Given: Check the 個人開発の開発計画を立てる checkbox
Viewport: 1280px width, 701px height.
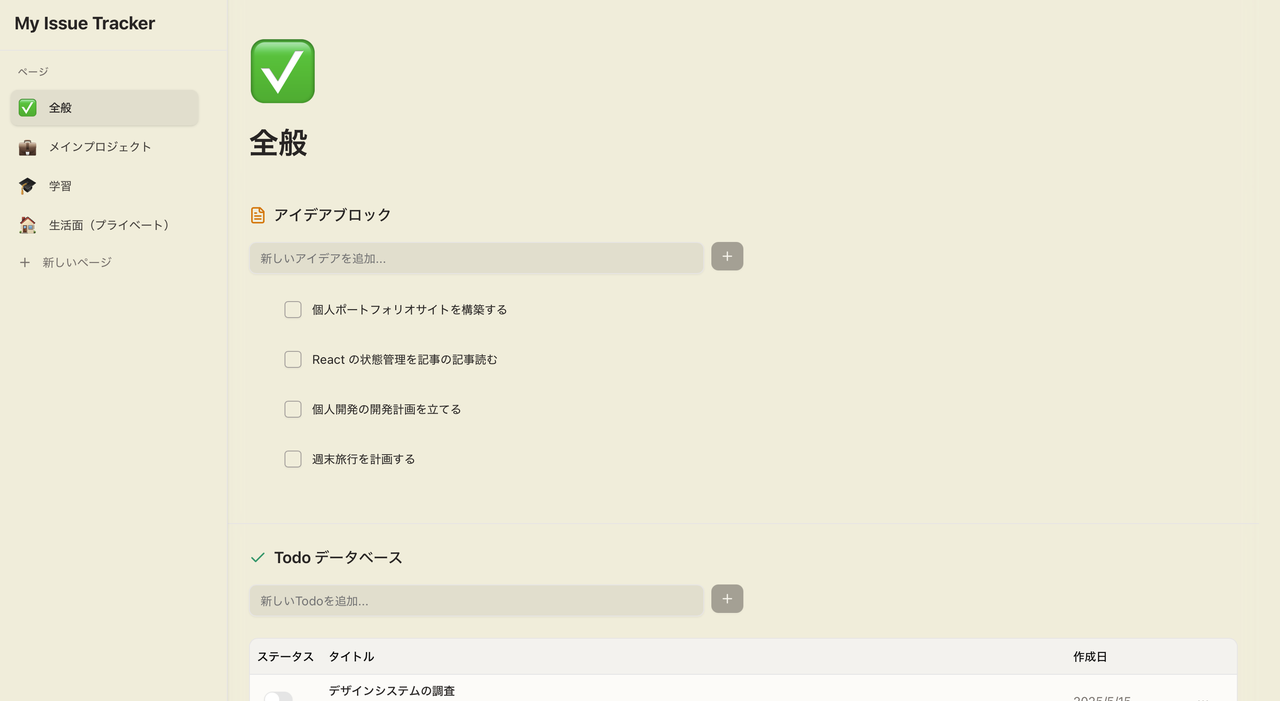Looking at the screenshot, I should (x=292, y=409).
